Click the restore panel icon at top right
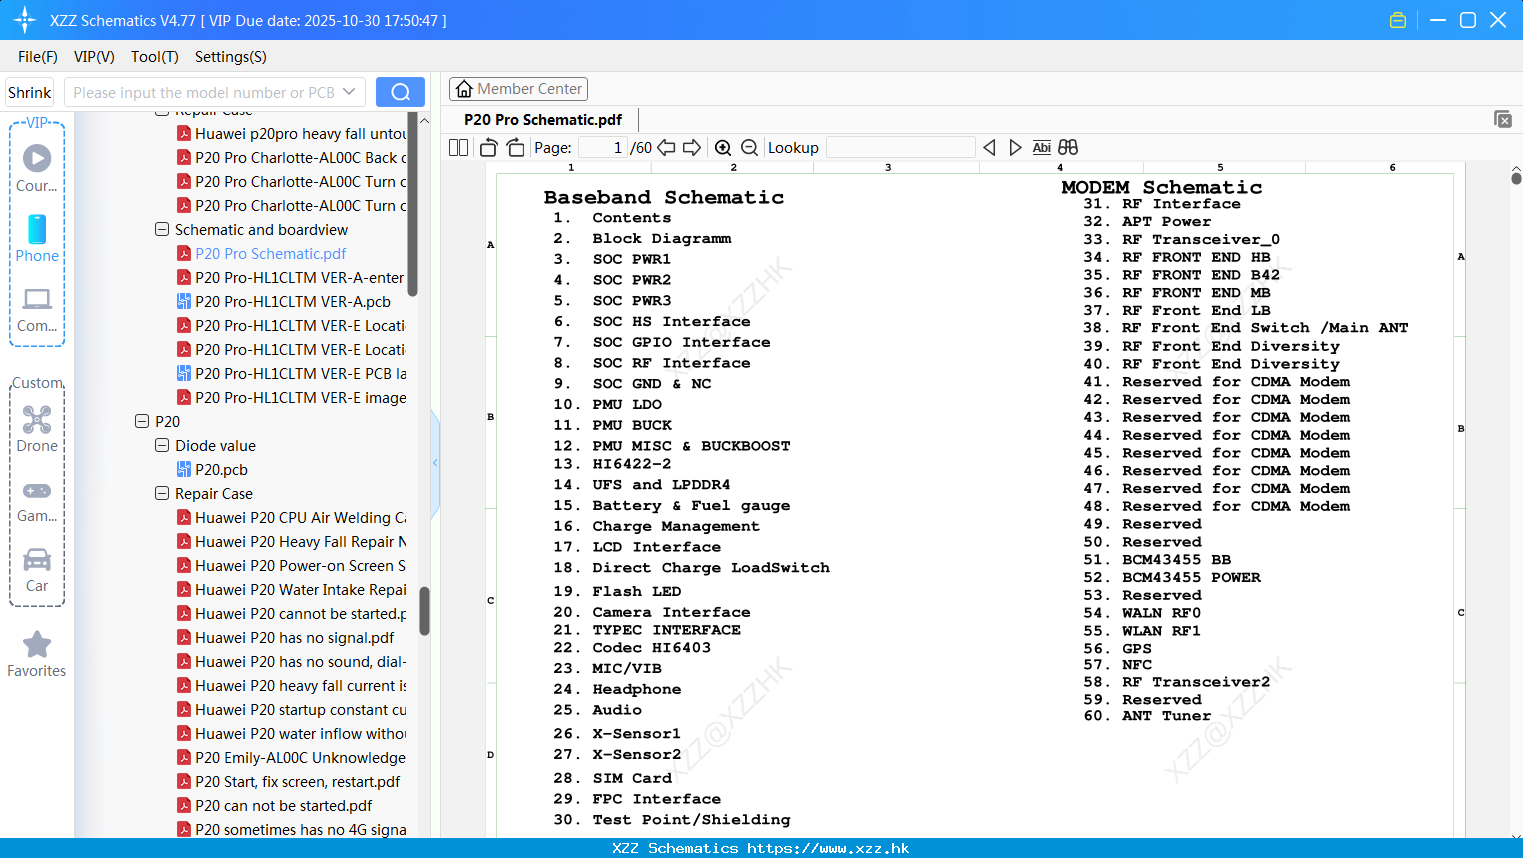This screenshot has height=858, width=1523. [x=1503, y=119]
